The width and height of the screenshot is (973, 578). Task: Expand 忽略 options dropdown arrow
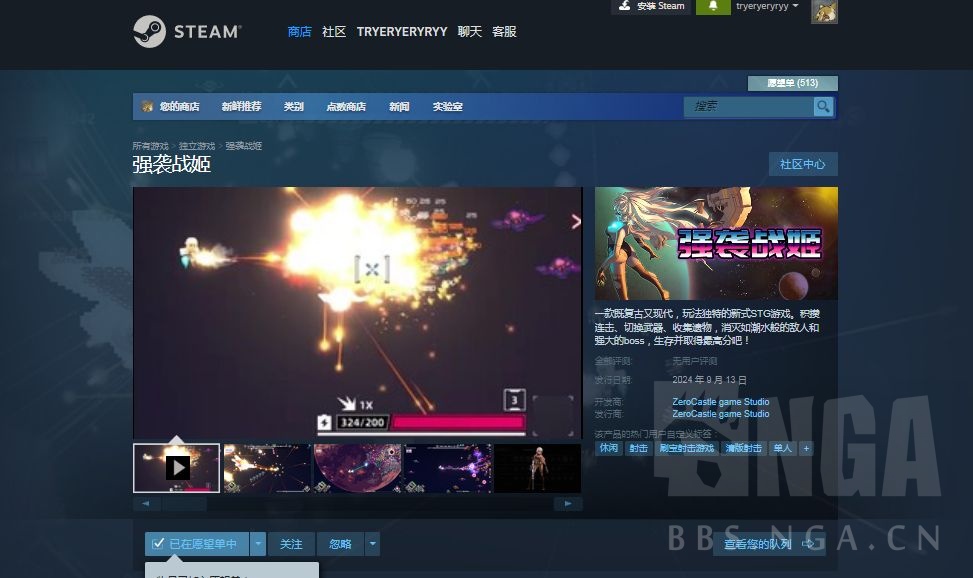pyautogui.click(x=372, y=544)
